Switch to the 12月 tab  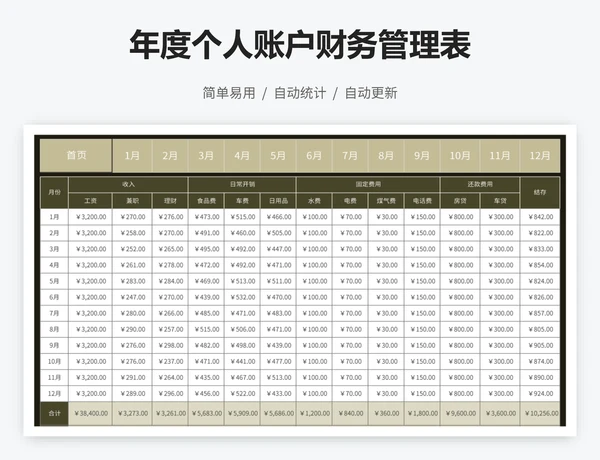tap(540, 155)
